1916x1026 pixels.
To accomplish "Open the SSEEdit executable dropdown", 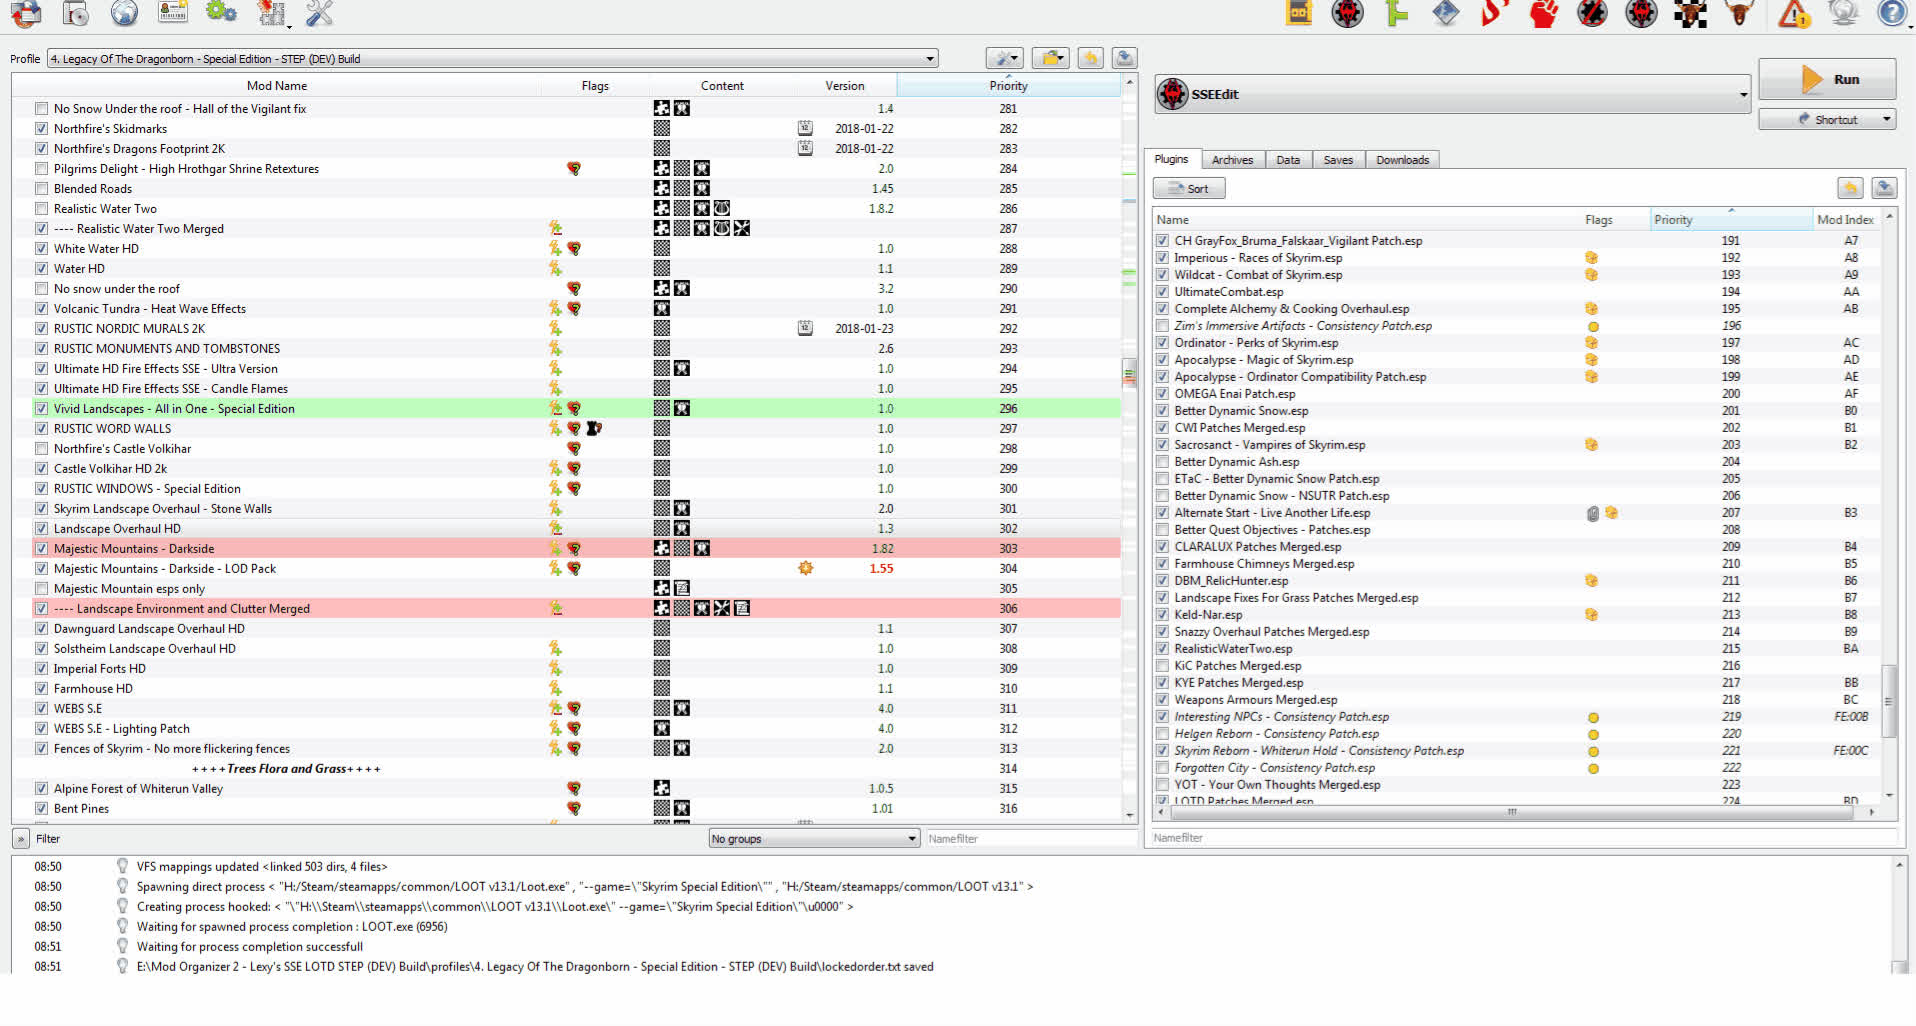I will (1452, 94).
